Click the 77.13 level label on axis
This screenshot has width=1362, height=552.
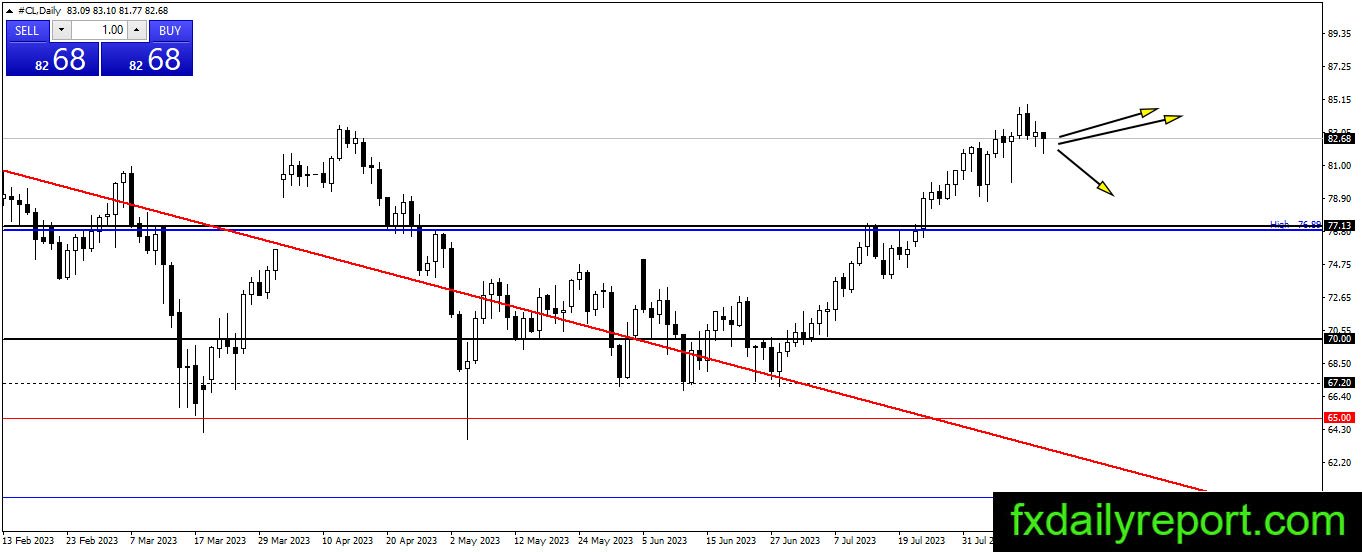tap(1339, 226)
